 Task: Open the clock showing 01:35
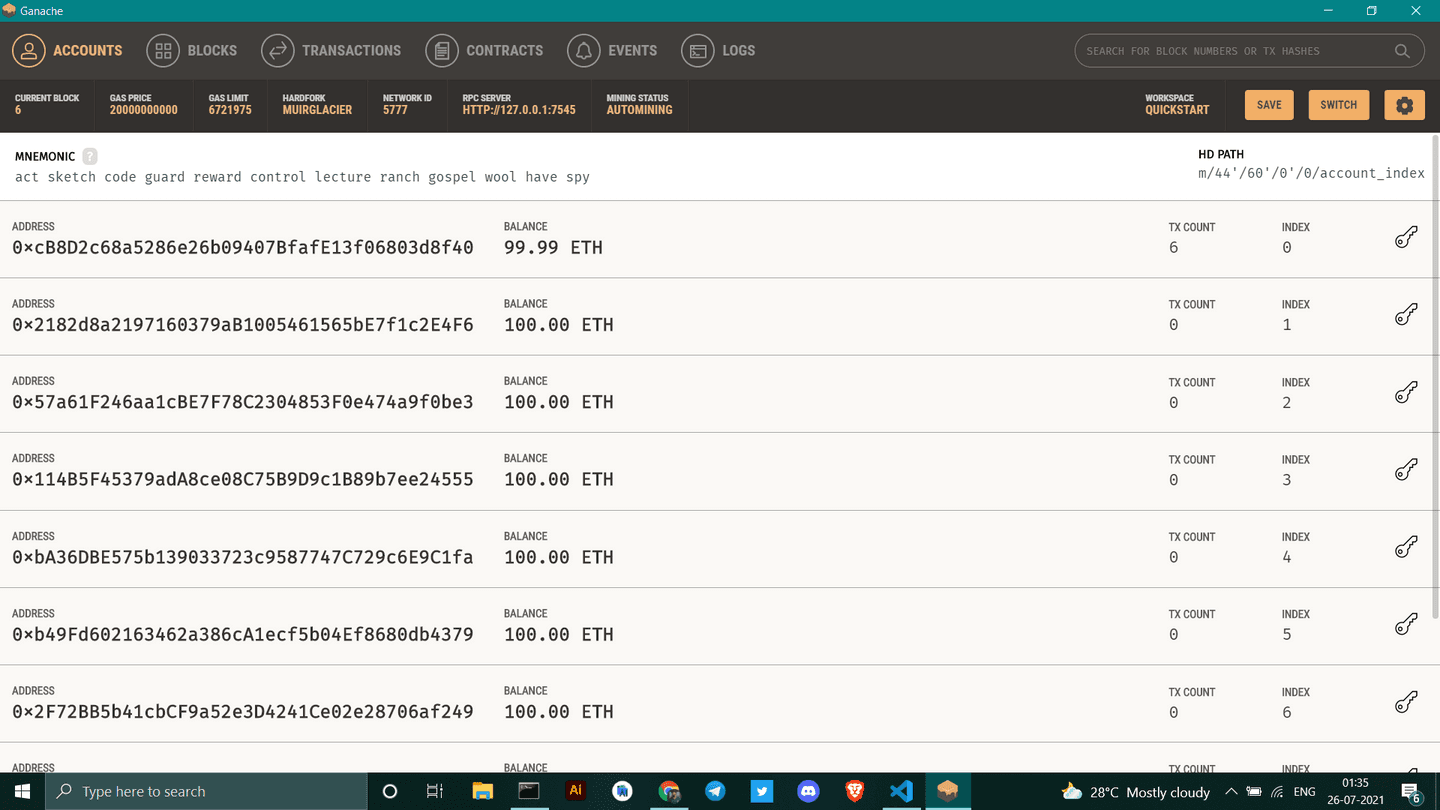(x=1355, y=791)
